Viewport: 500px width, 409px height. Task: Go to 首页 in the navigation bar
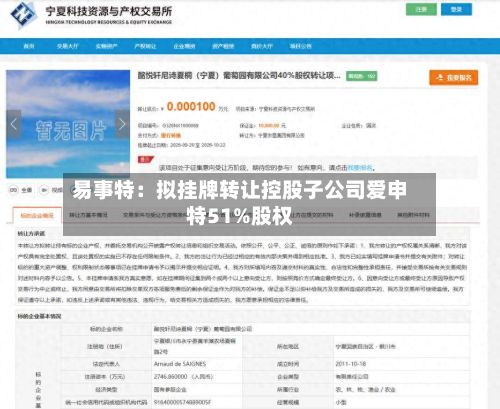tap(29, 46)
